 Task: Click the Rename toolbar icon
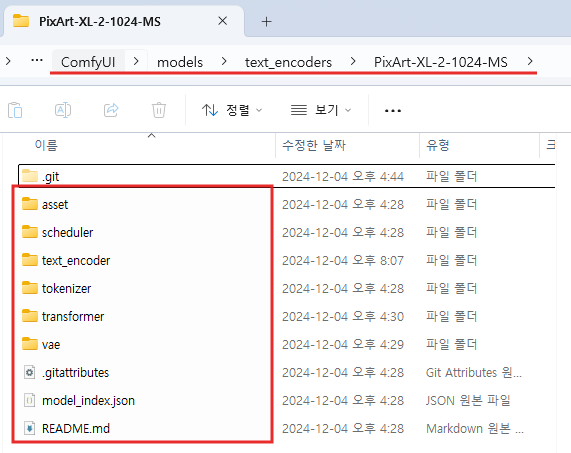[63, 110]
